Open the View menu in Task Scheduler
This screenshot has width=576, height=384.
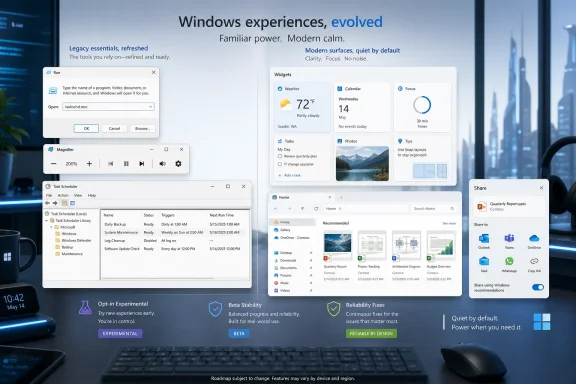click(x=78, y=195)
